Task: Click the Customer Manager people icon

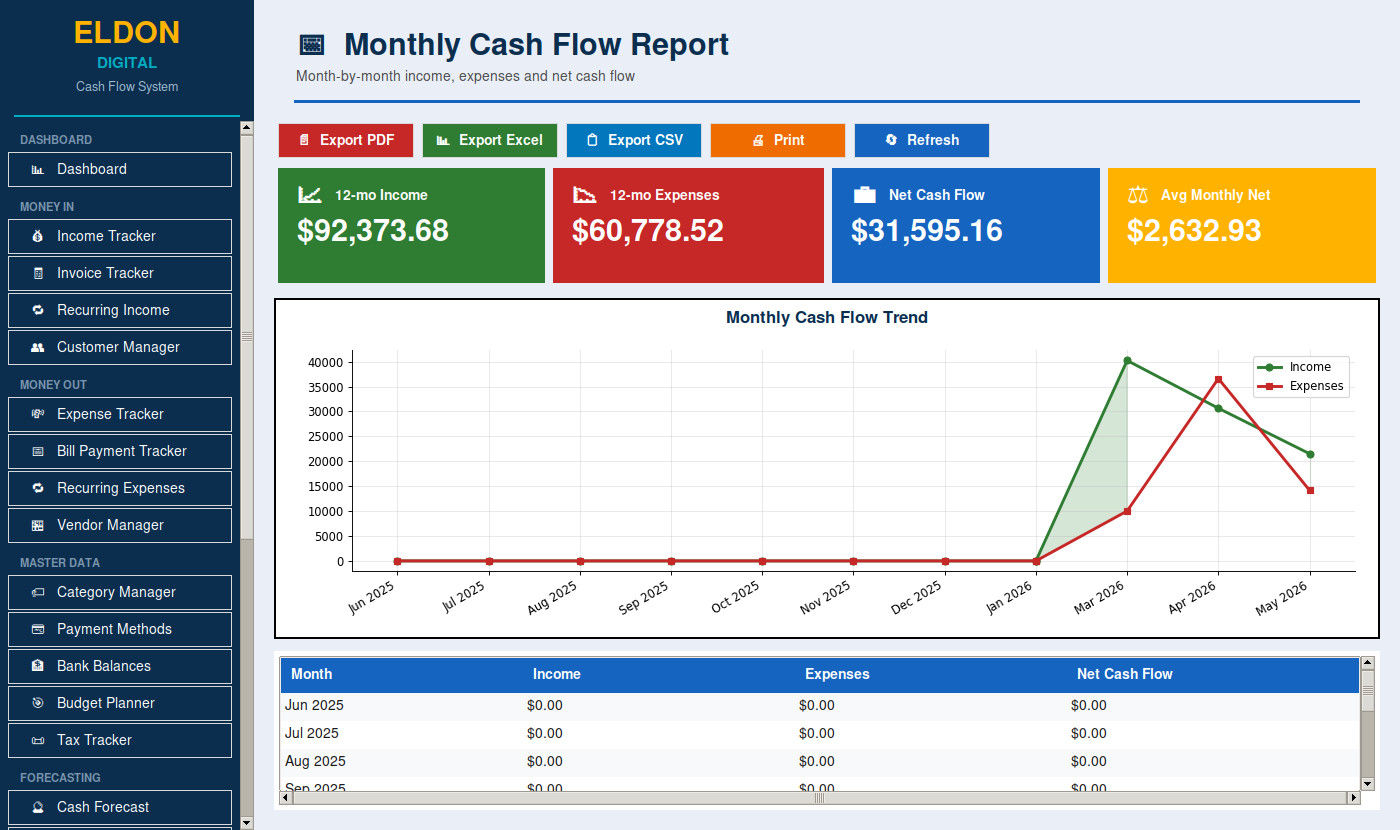Action: tap(38, 348)
